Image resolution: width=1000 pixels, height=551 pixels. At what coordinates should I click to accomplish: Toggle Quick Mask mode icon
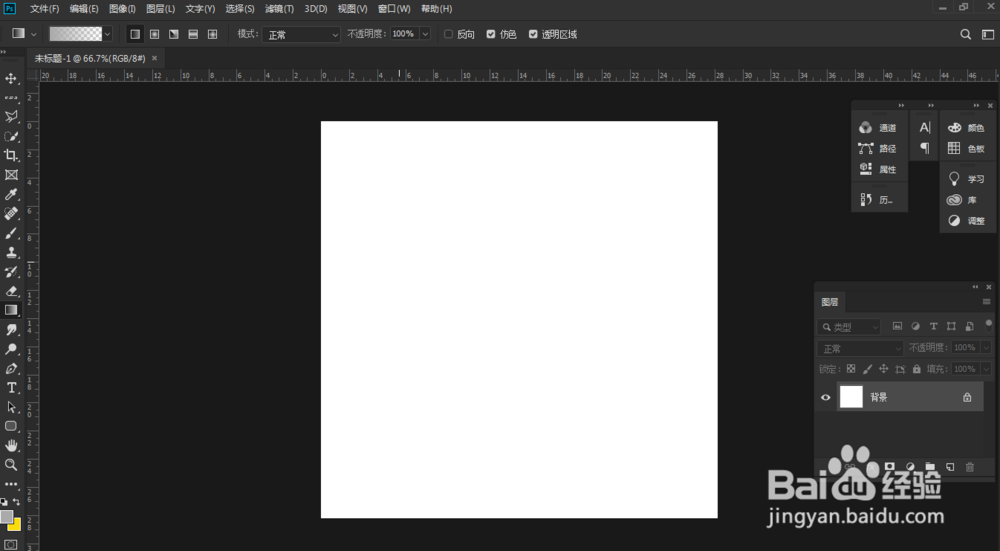11,545
